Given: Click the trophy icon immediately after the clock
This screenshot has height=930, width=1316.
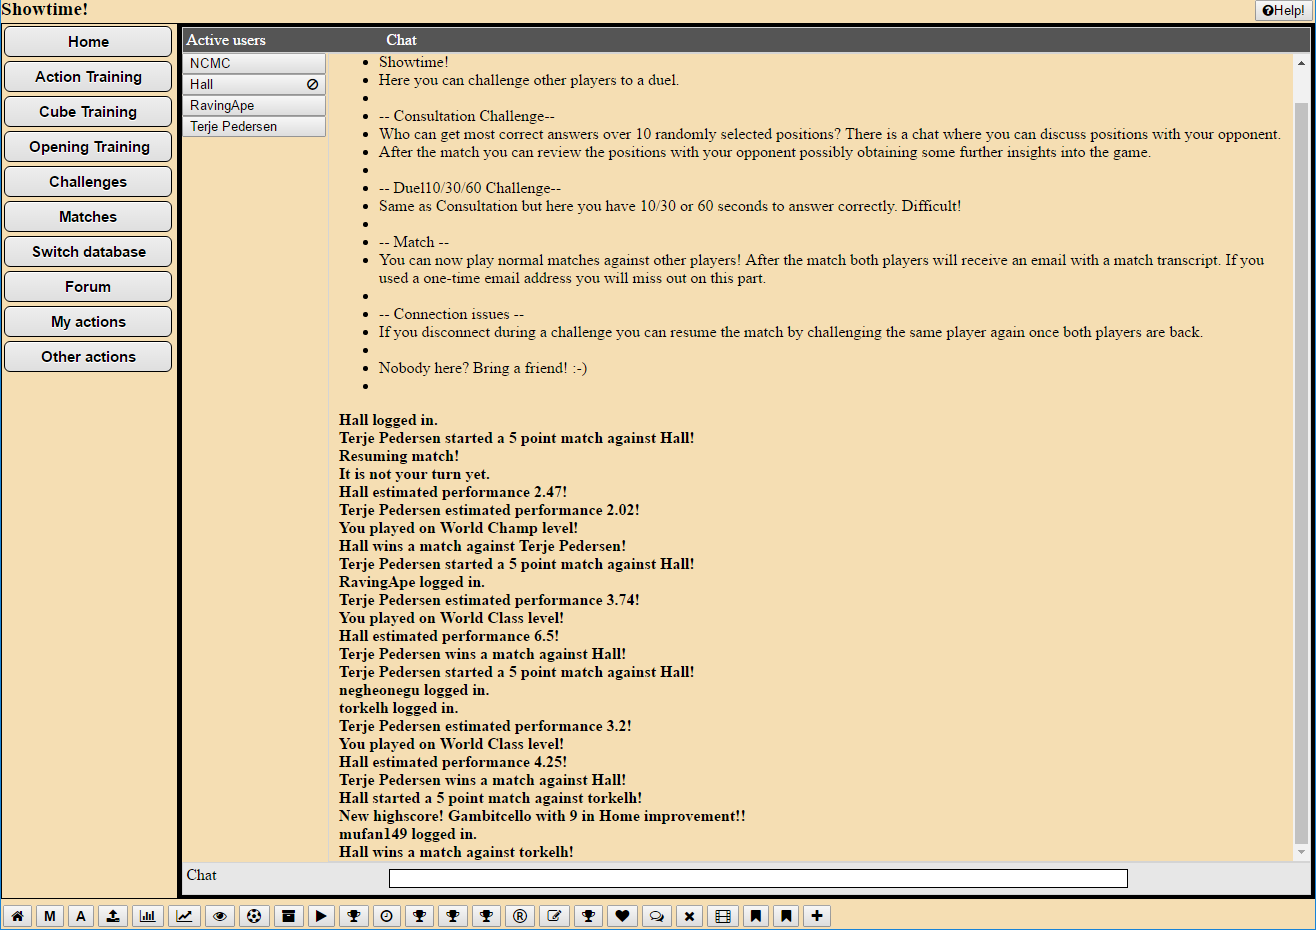Looking at the screenshot, I should [x=420, y=916].
